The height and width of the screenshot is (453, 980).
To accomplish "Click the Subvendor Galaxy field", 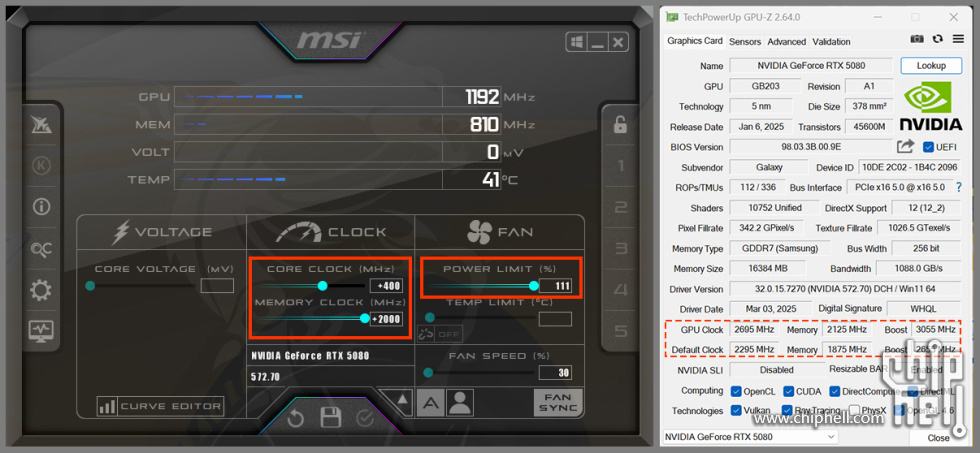I will [769, 167].
